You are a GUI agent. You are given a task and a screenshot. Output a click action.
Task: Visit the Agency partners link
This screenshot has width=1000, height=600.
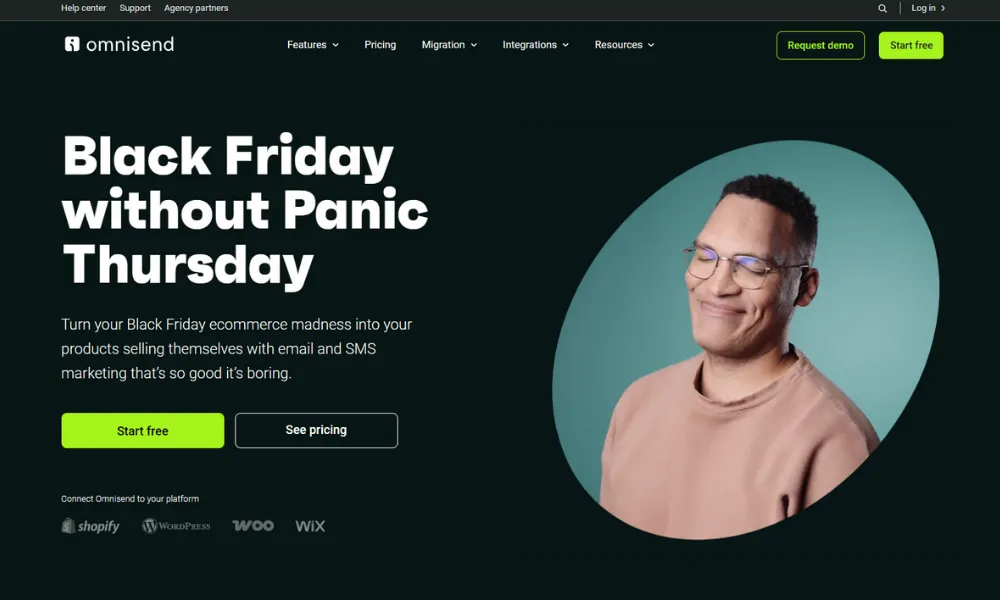pos(196,8)
